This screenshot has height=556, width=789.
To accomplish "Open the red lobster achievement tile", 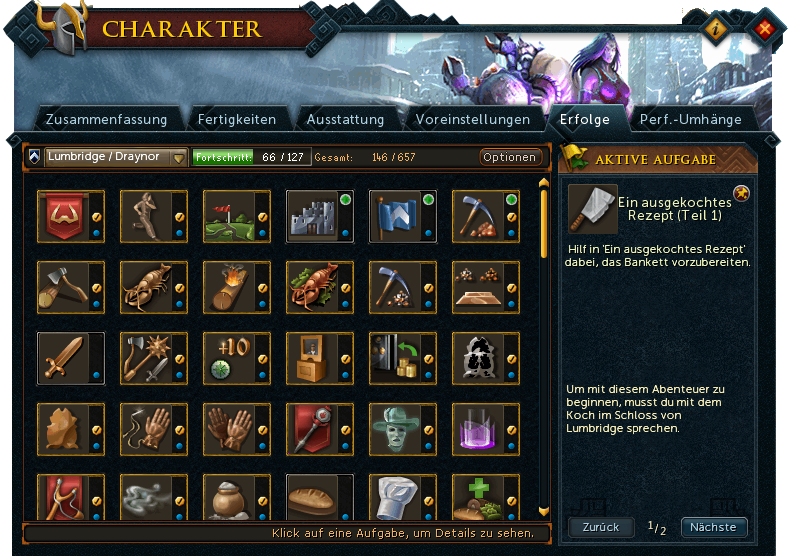I will point(320,287).
